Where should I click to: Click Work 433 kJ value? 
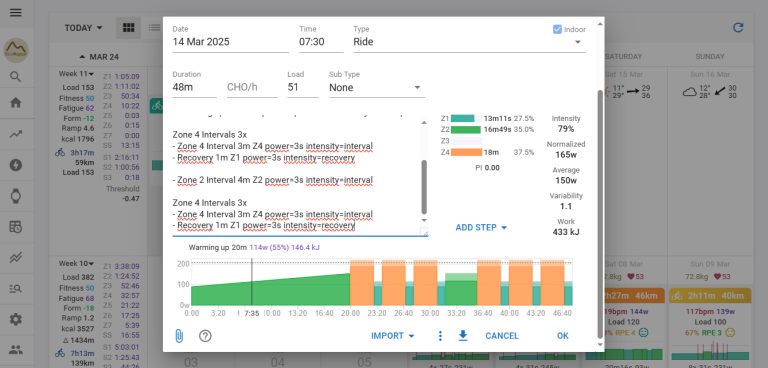coord(566,232)
